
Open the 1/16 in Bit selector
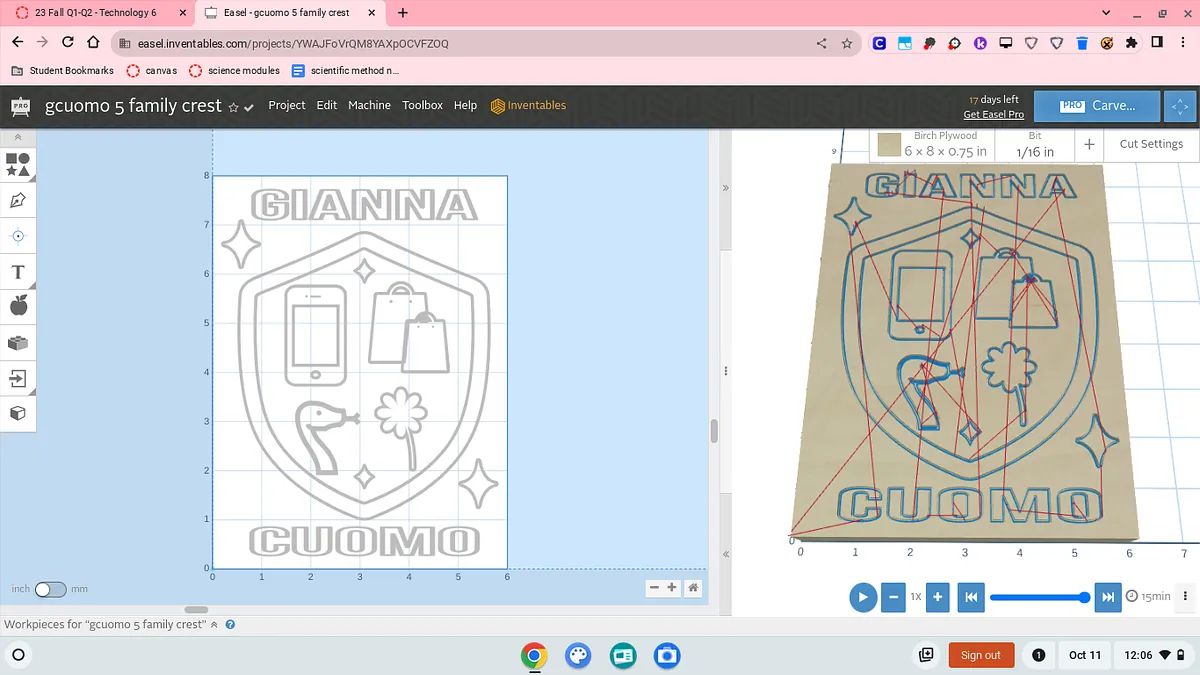click(1034, 145)
